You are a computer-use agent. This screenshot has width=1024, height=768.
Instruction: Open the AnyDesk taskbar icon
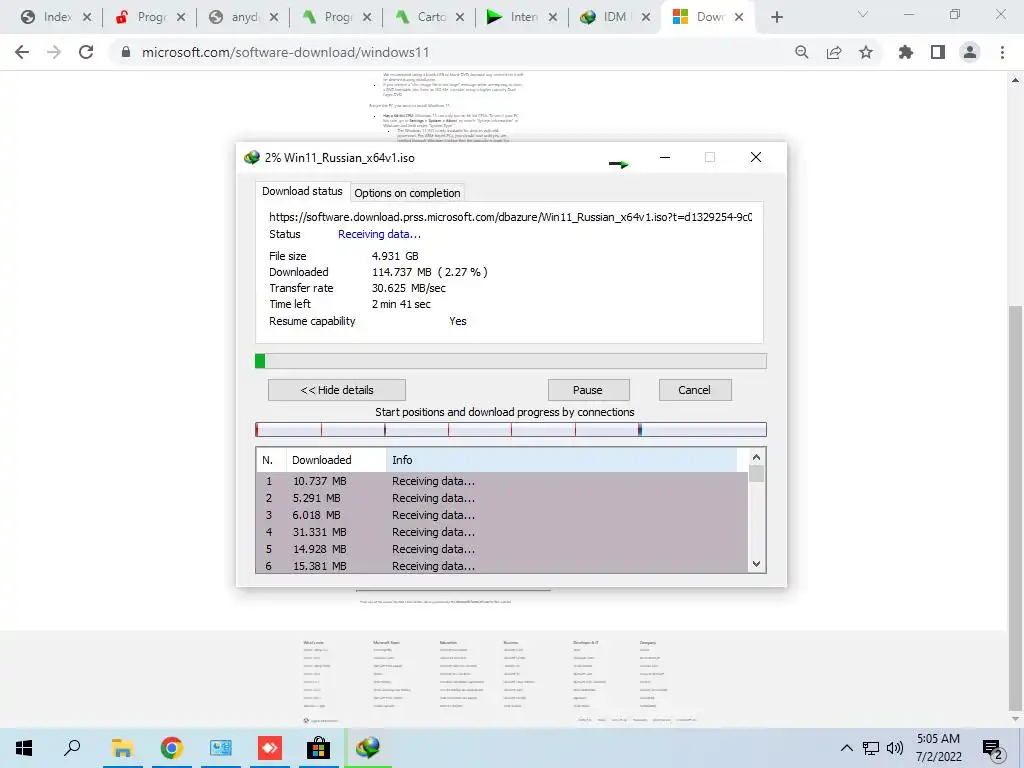coord(270,748)
